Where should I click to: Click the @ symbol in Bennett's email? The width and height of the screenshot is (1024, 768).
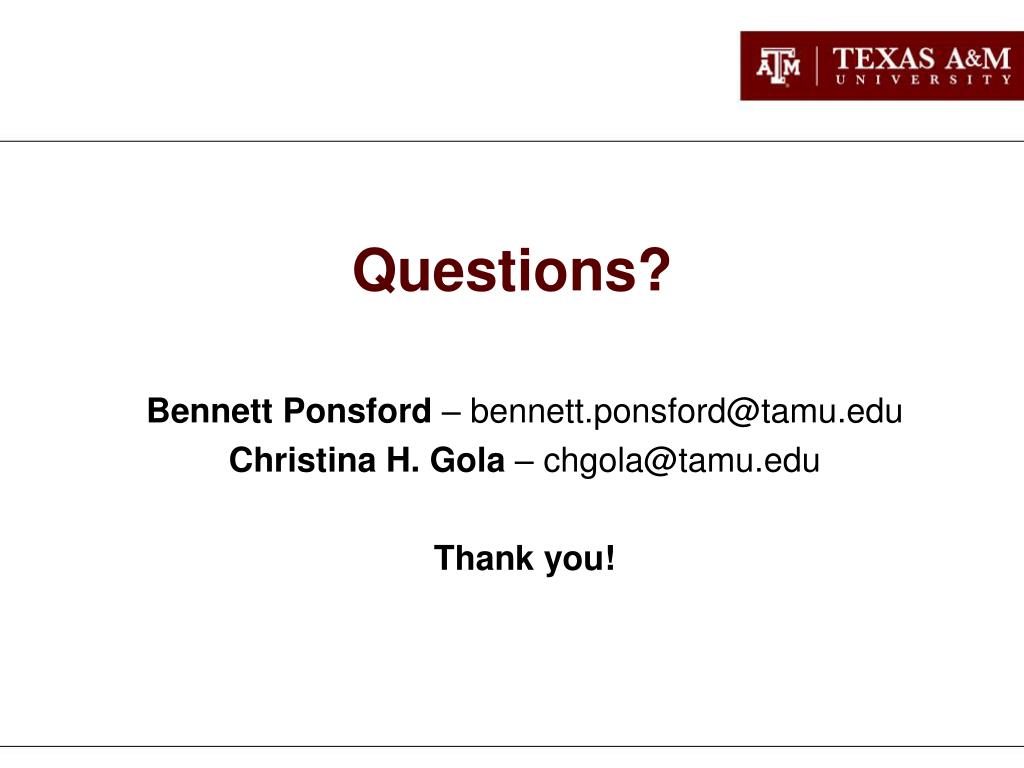pos(741,411)
